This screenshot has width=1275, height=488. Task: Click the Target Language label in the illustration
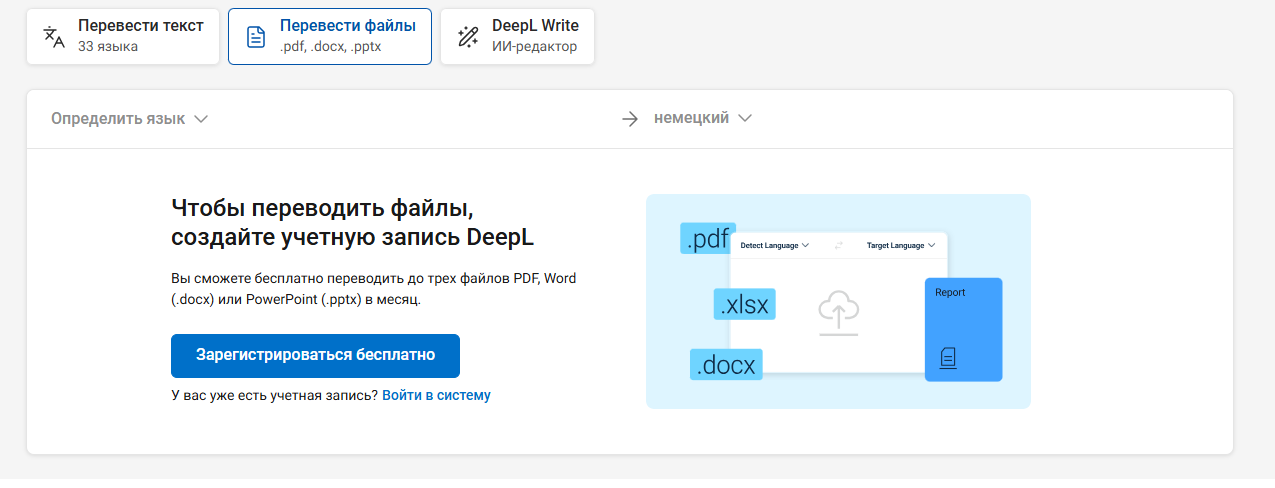click(900, 245)
